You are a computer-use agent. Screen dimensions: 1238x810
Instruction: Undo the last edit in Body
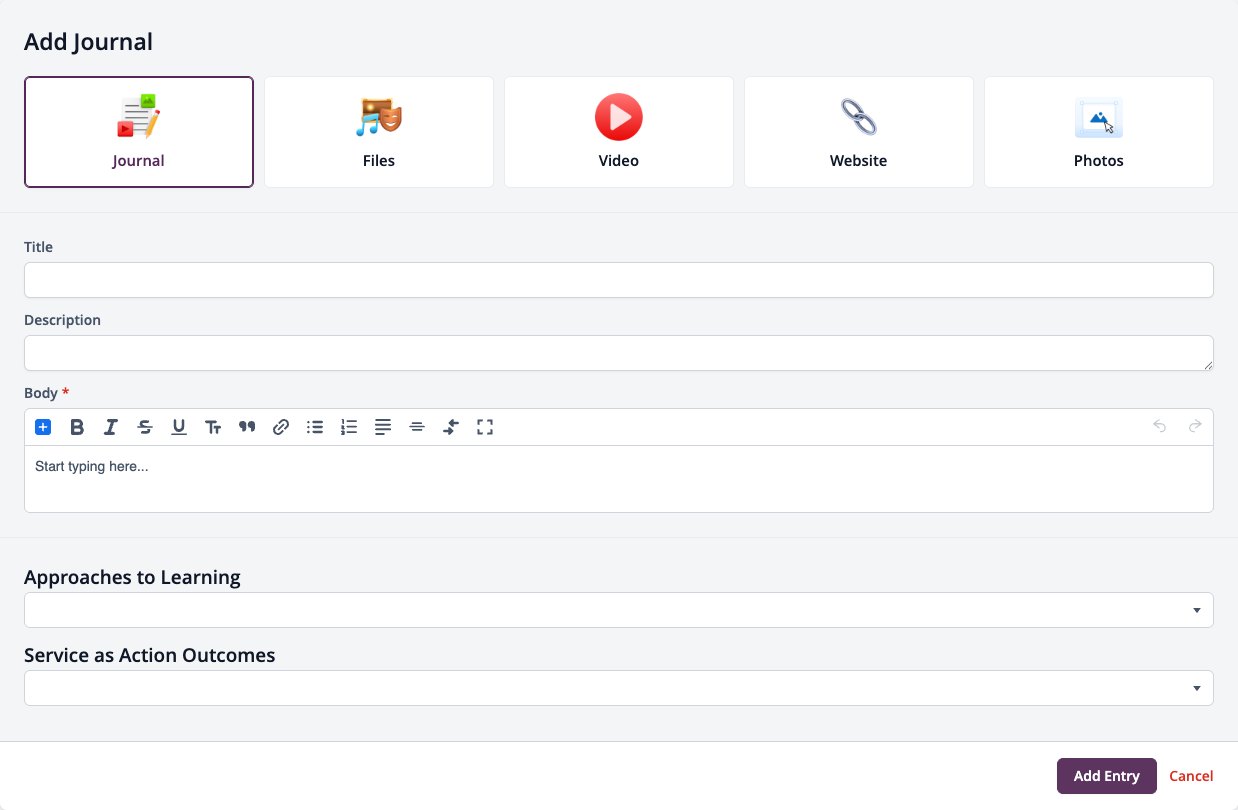pyautogui.click(x=1160, y=426)
